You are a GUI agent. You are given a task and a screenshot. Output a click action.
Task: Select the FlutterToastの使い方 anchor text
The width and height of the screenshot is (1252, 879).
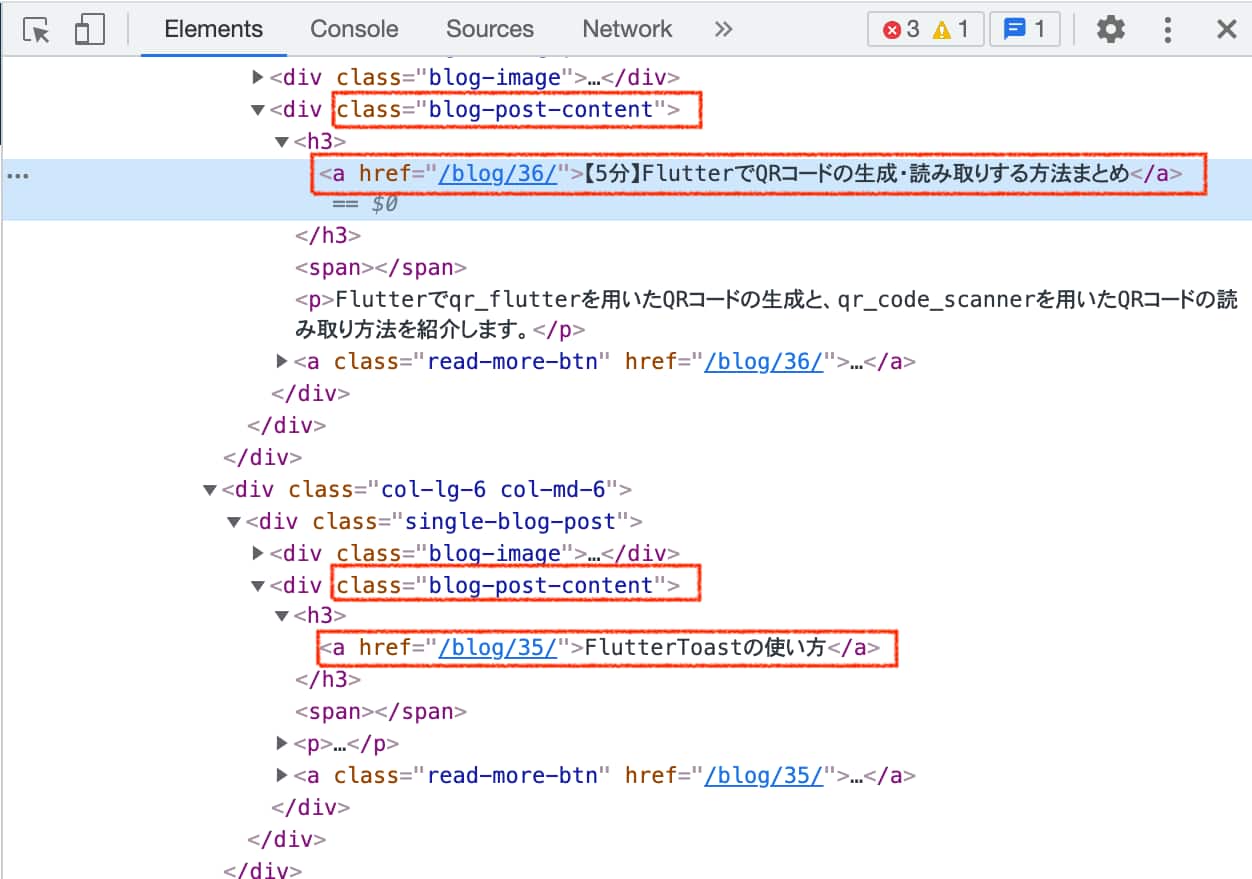pyautogui.click(x=705, y=648)
